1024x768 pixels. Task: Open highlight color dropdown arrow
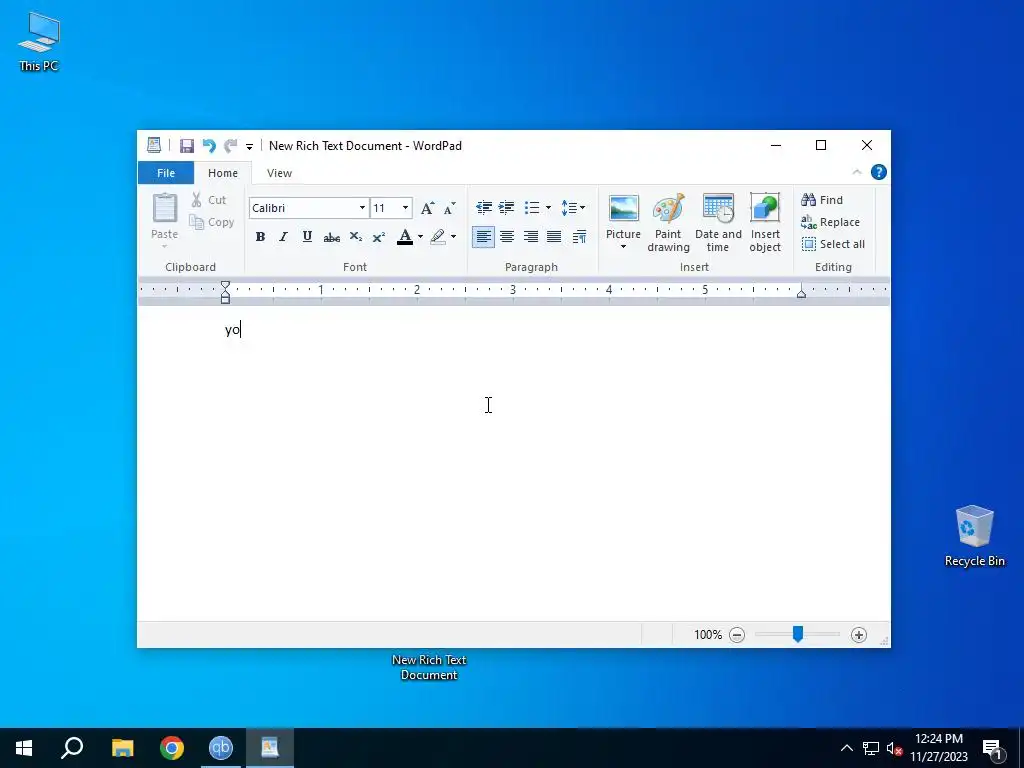click(x=453, y=236)
